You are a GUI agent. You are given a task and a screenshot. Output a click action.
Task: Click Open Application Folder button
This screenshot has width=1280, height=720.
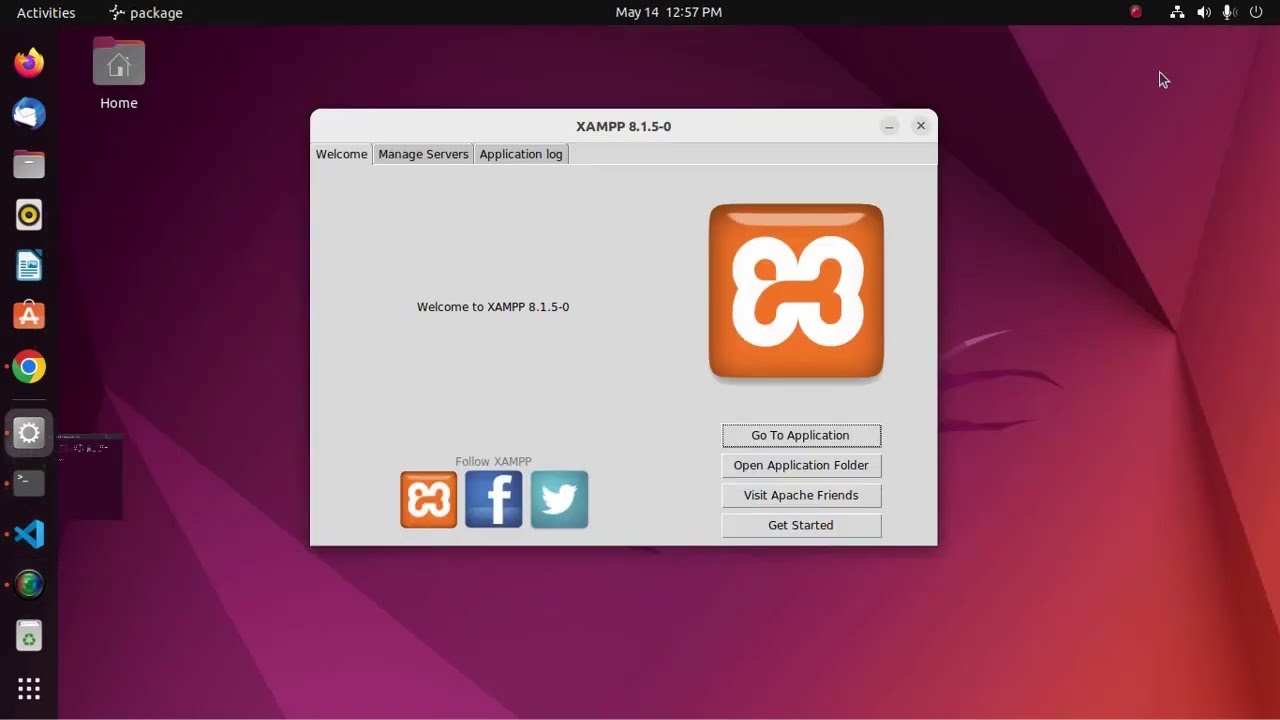801,465
